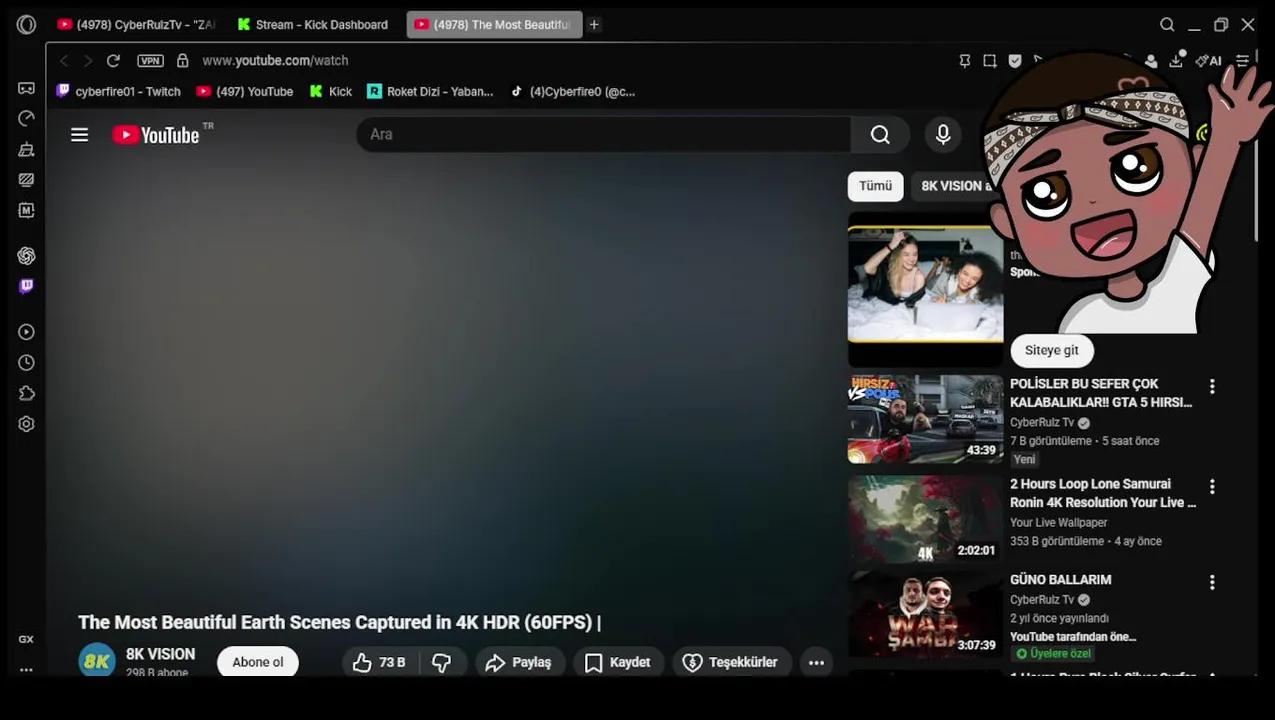Click the Teşekkürler button
Image resolution: width=1275 pixels, height=720 pixels.
coord(730,662)
